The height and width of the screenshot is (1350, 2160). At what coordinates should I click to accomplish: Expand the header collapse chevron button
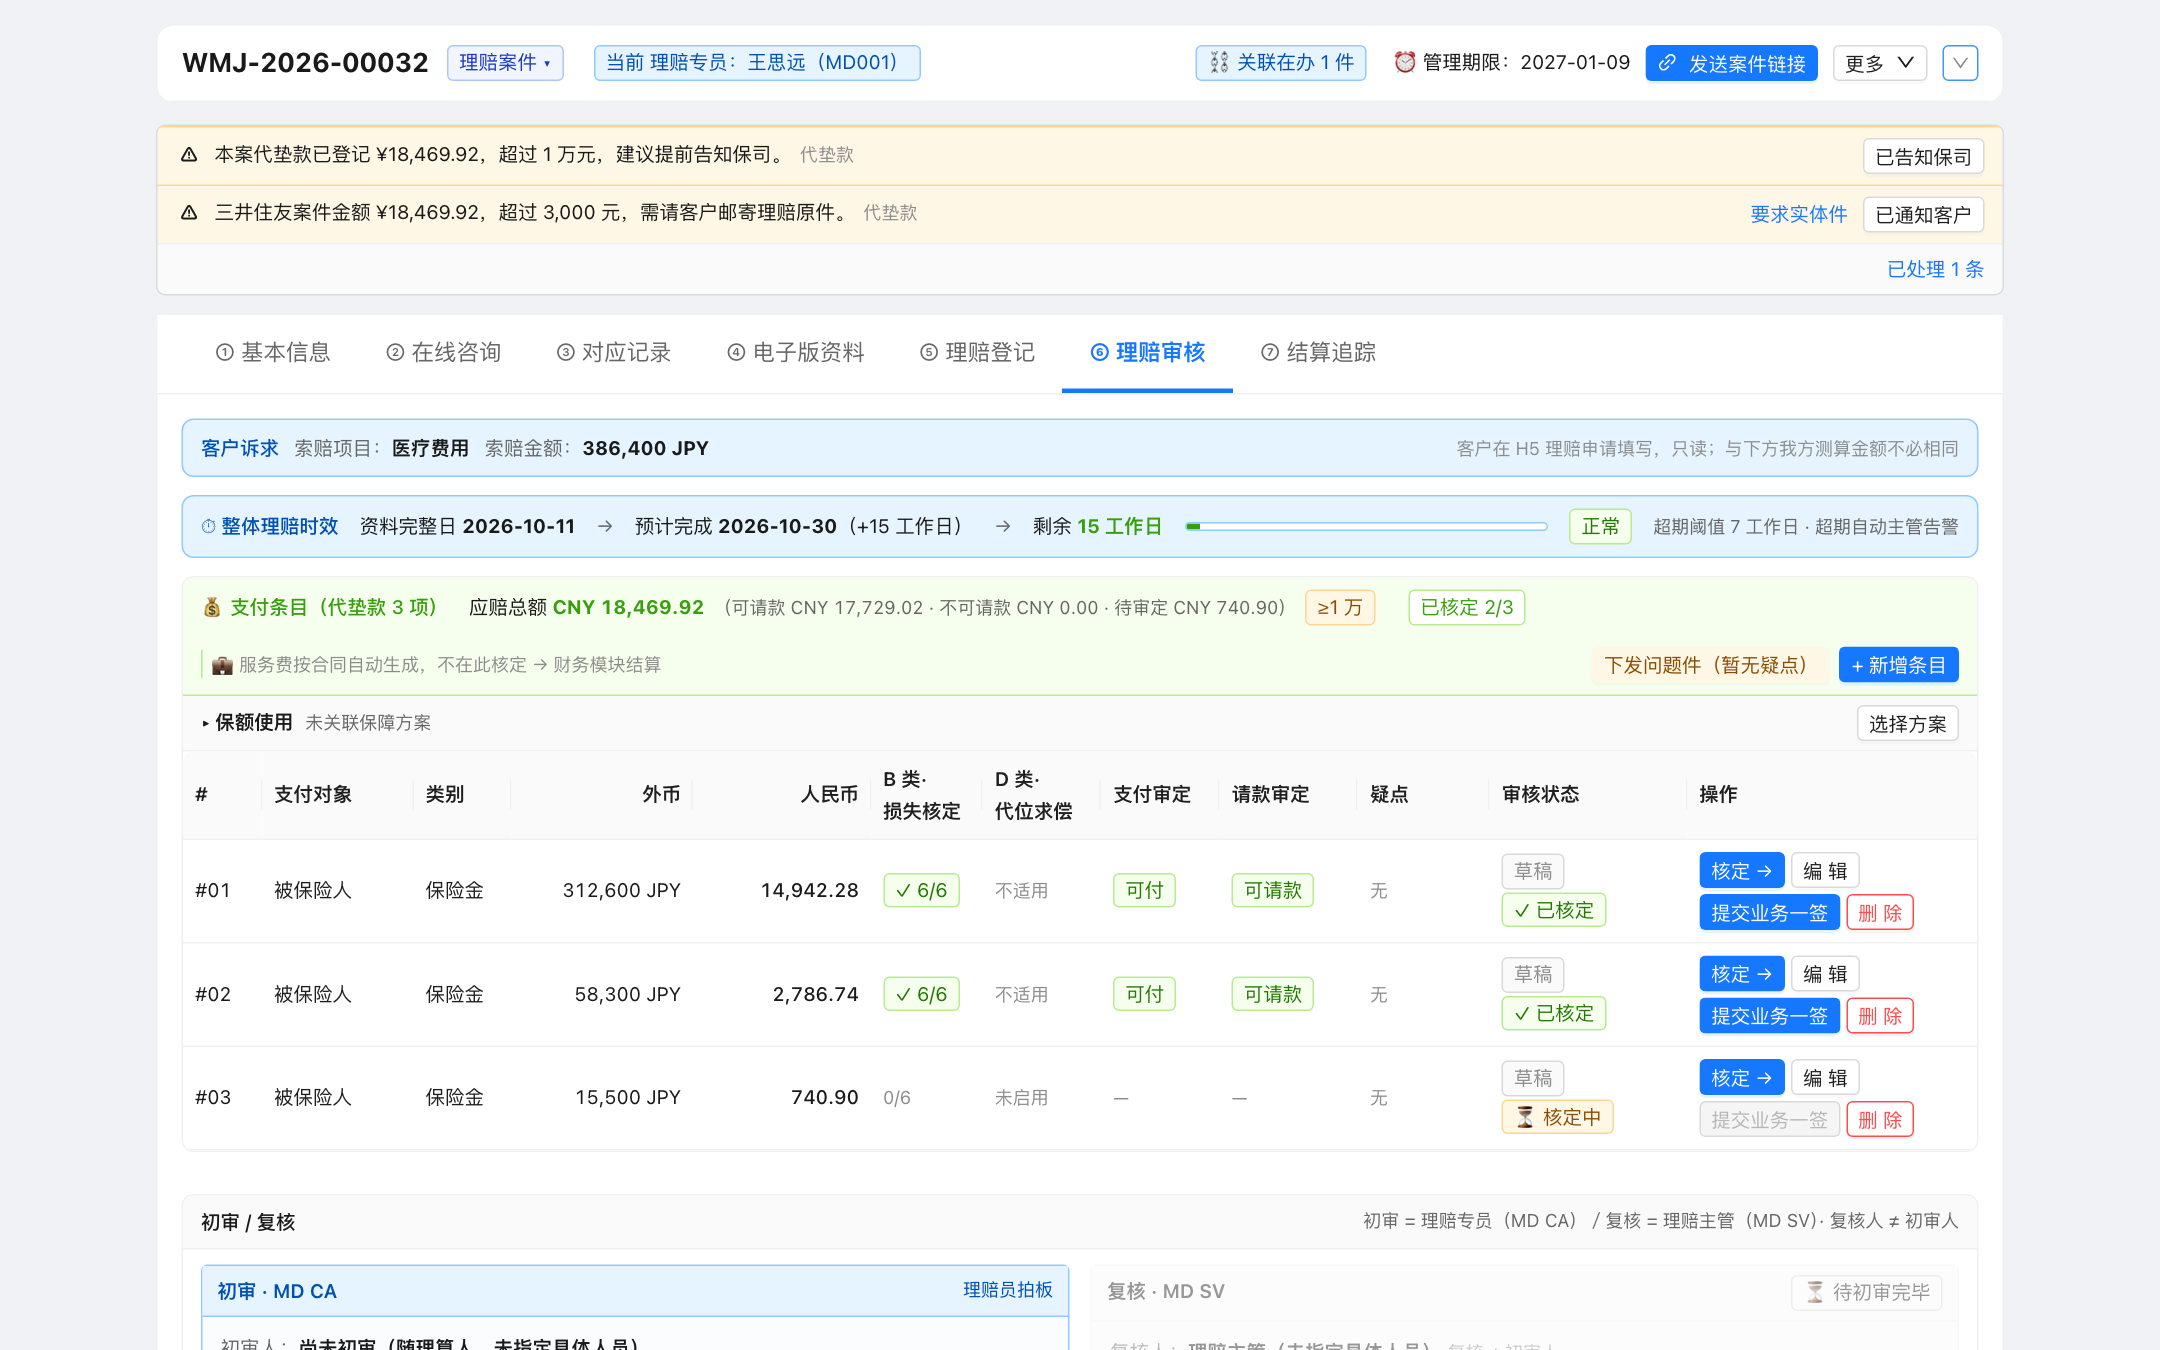pyautogui.click(x=1960, y=63)
